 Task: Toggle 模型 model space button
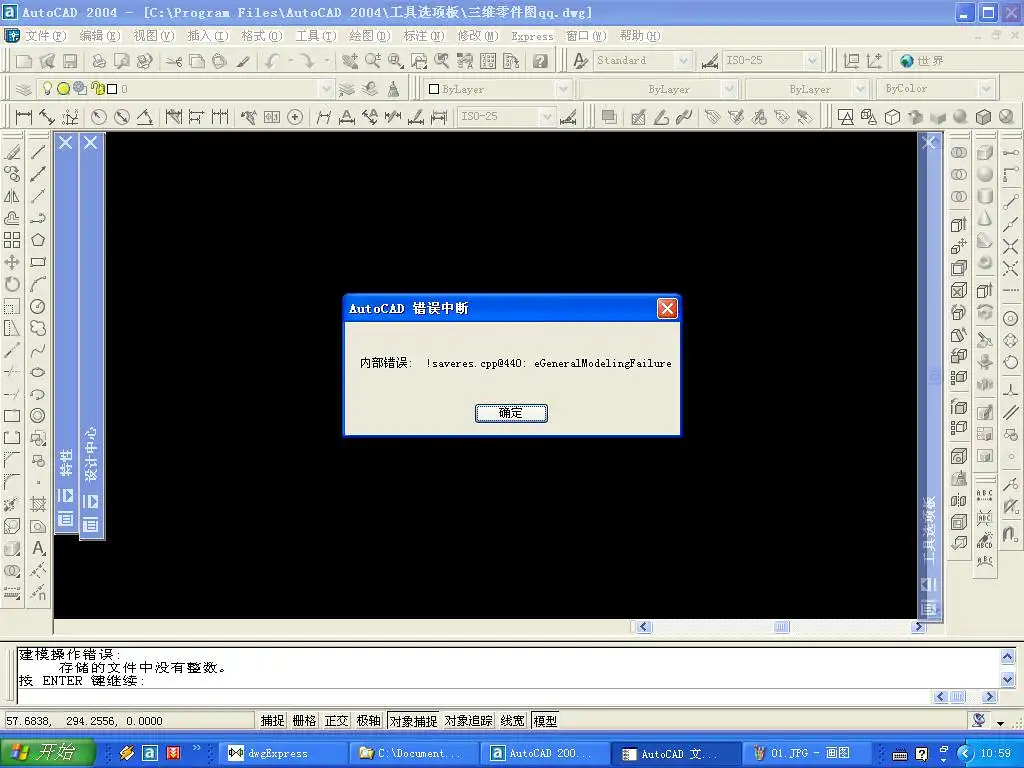[x=545, y=720]
